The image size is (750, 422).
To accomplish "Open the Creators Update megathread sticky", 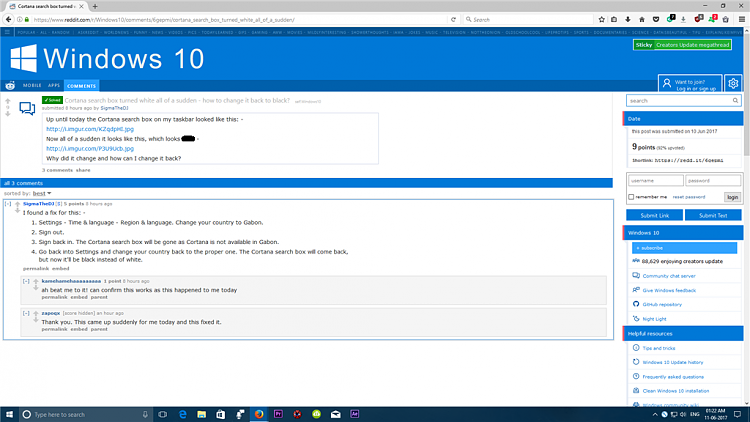I will [682, 45].
